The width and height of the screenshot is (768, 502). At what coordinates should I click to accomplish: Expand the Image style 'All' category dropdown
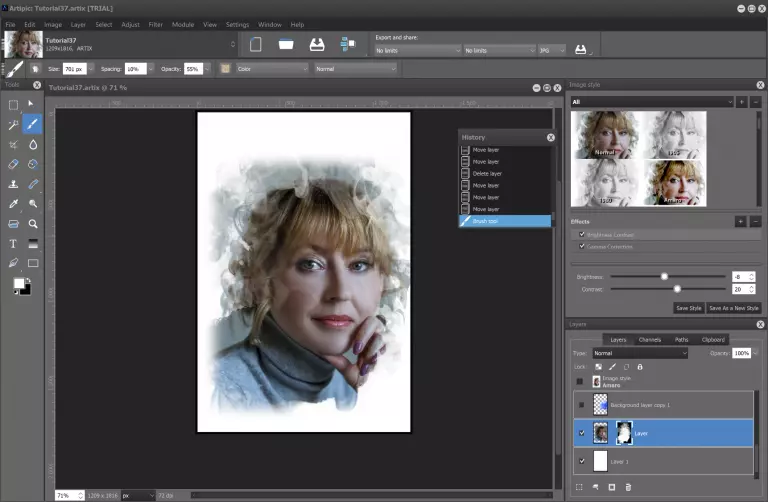pyautogui.click(x=652, y=102)
